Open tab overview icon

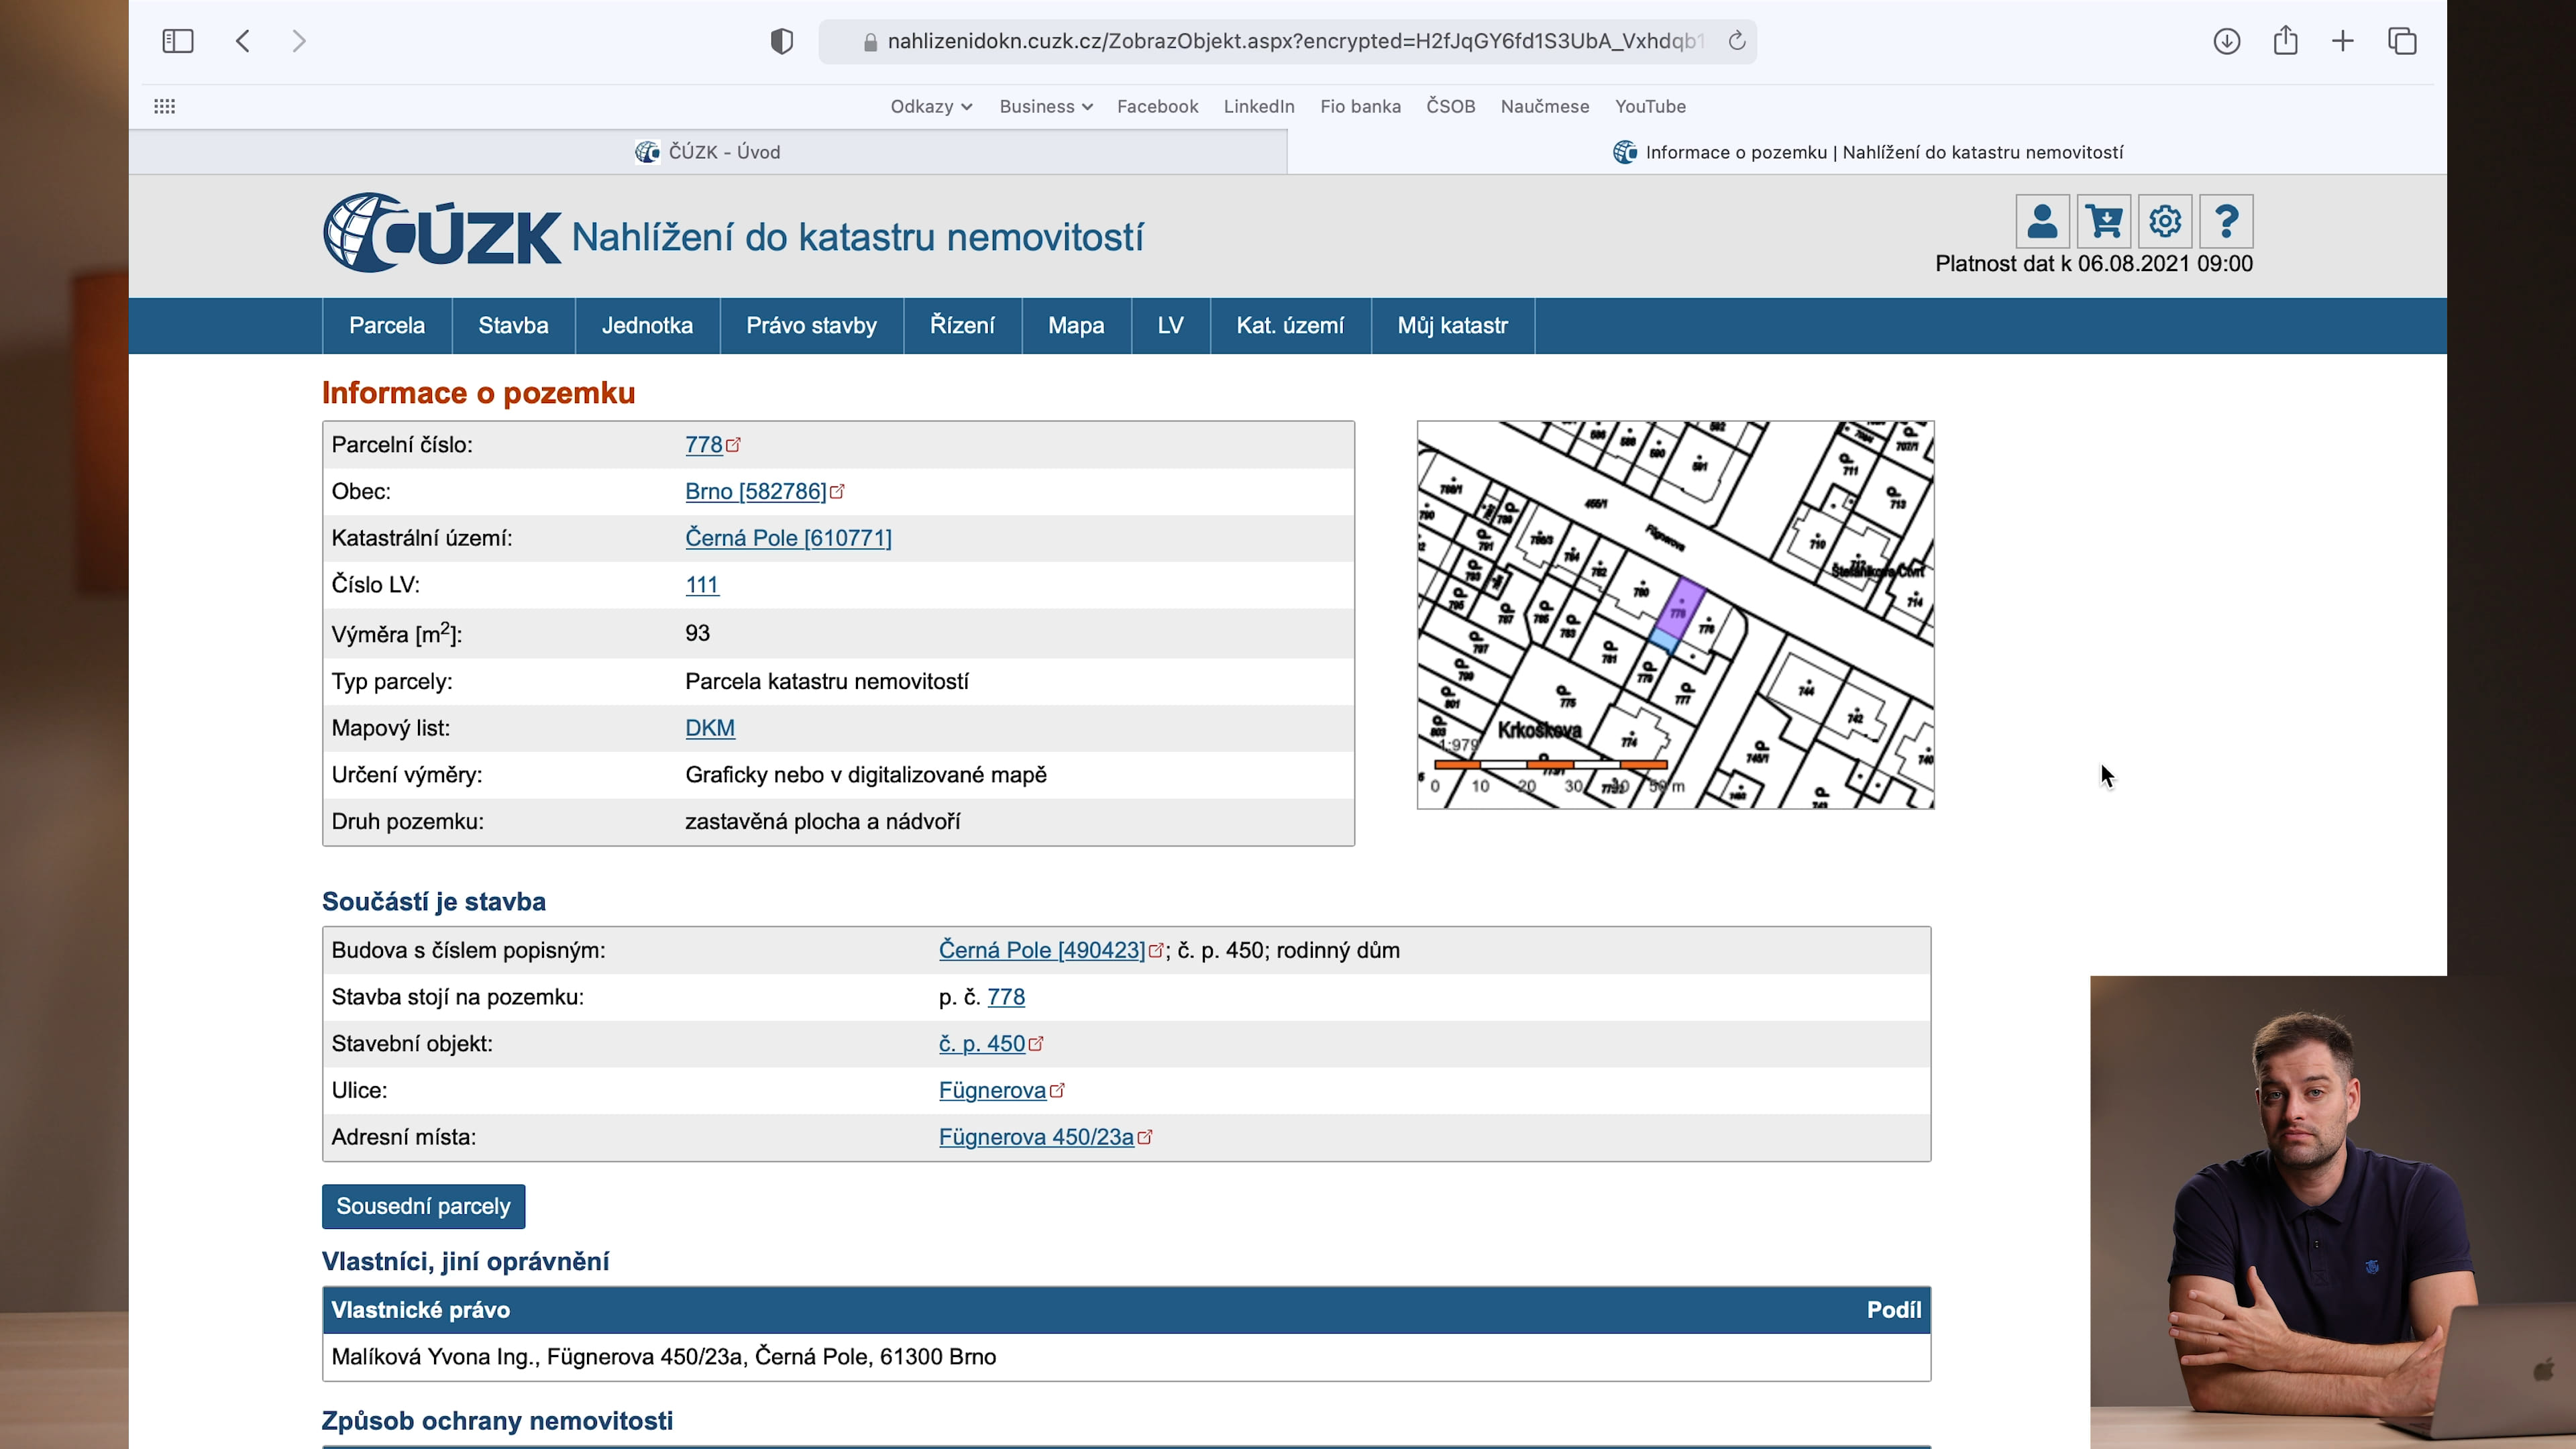point(2402,41)
